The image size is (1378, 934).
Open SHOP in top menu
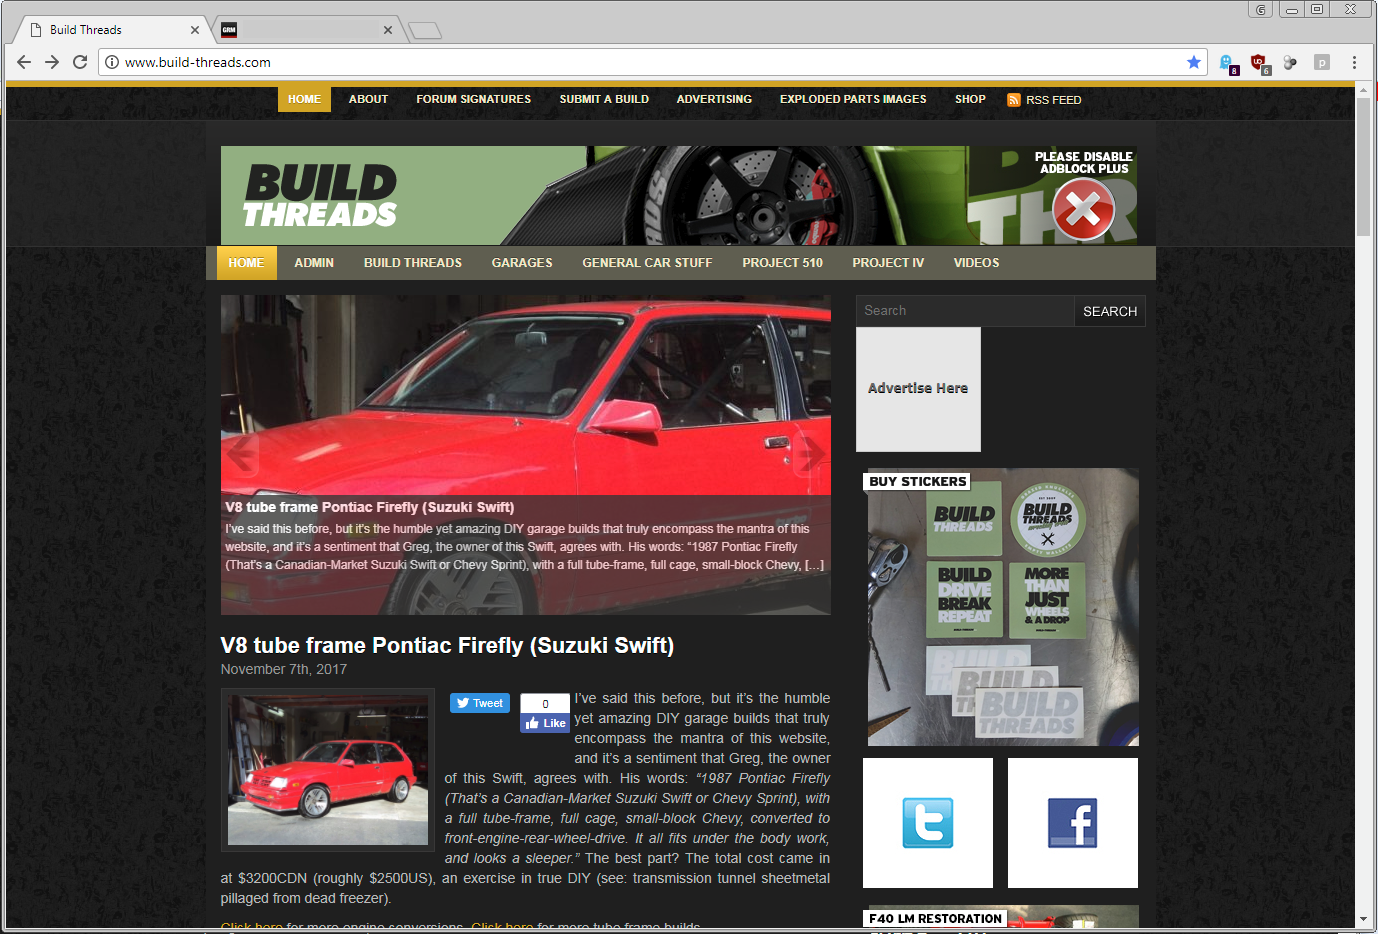tap(970, 99)
